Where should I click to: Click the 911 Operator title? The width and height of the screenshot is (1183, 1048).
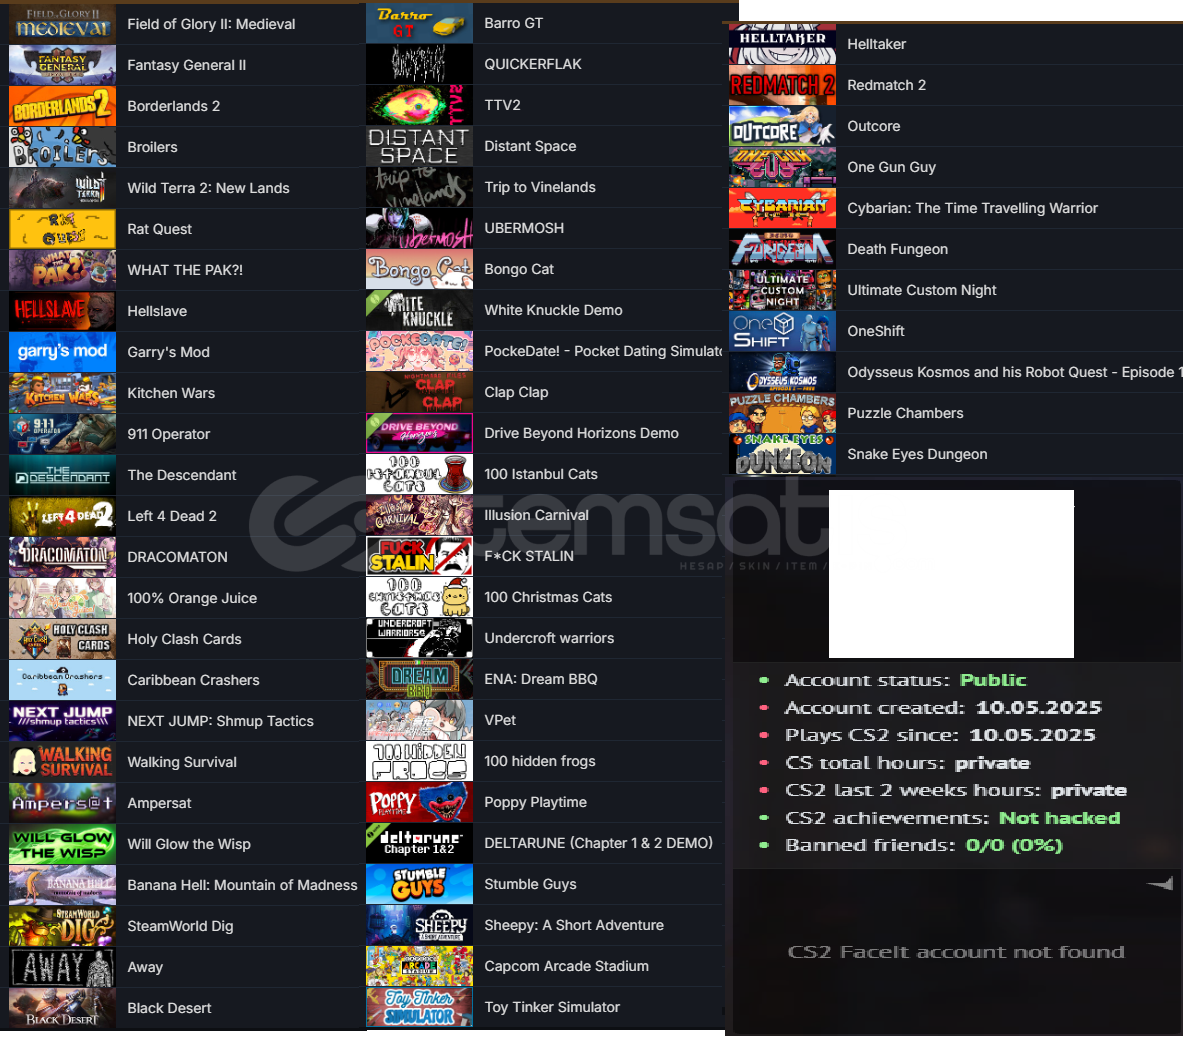tap(168, 434)
